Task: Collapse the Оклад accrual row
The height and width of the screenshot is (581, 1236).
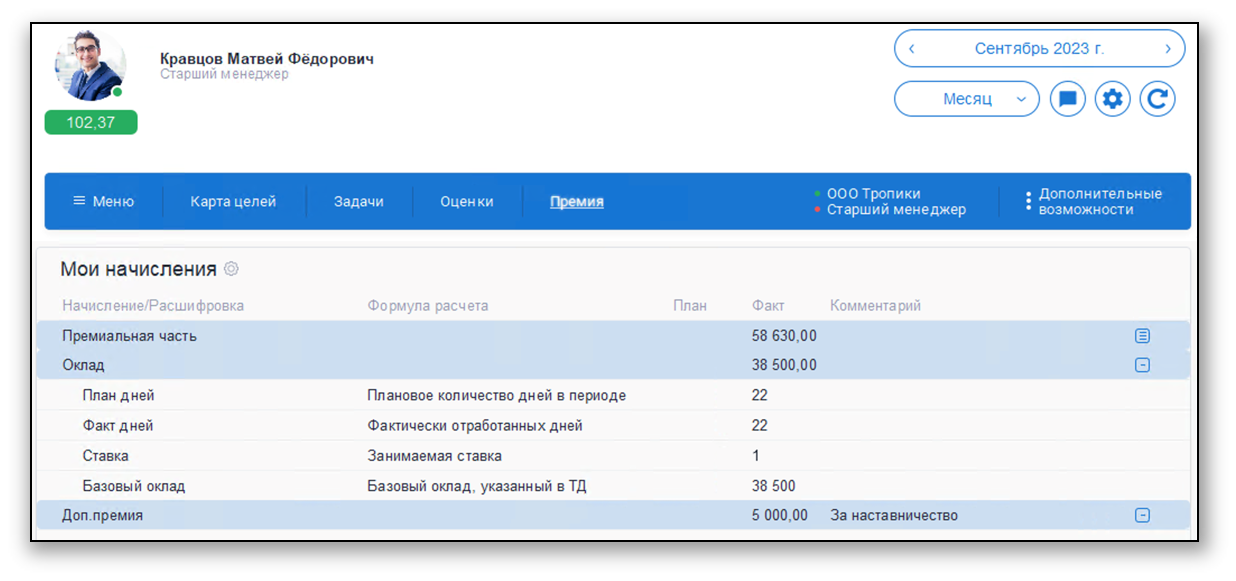Action: click(x=1141, y=365)
